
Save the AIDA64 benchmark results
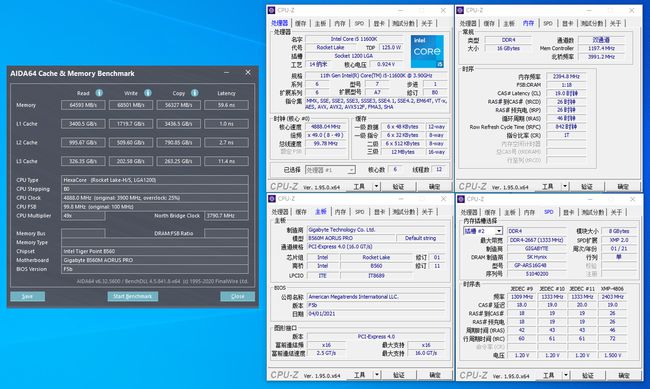point(27,297)
